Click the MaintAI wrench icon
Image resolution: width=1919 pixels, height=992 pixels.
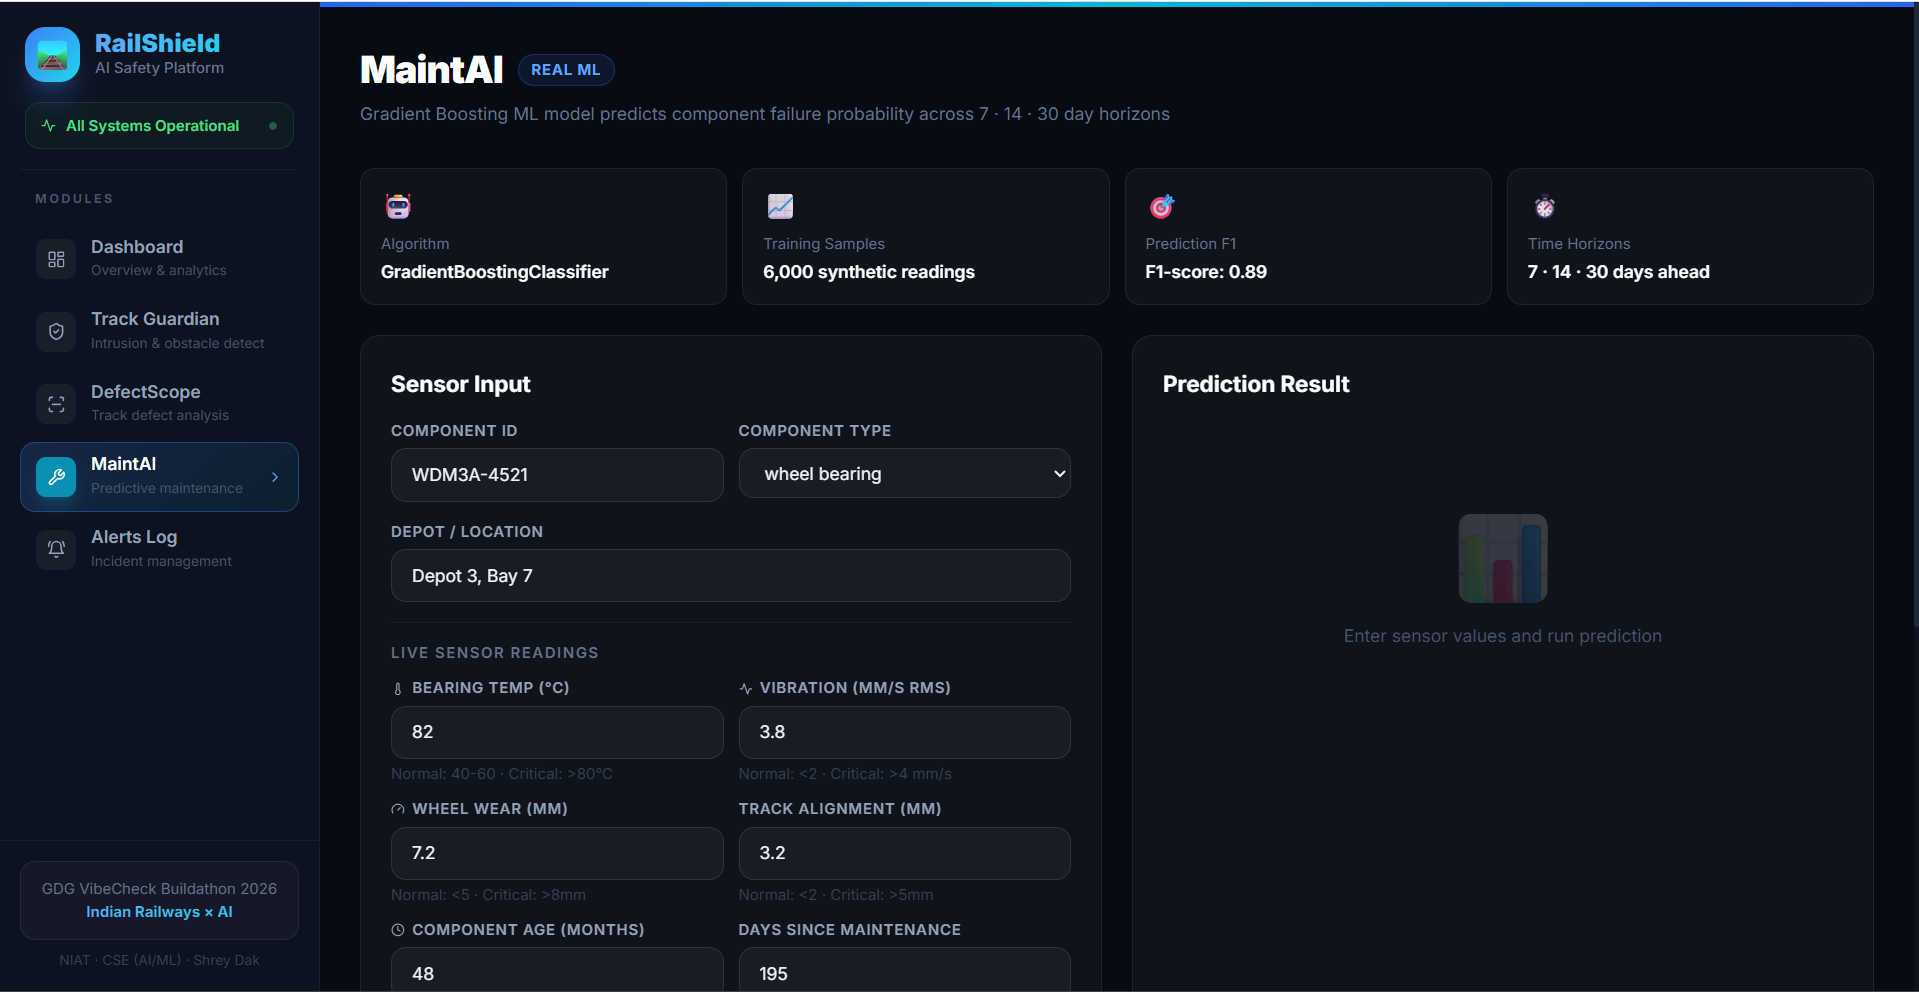pos(56,477)
